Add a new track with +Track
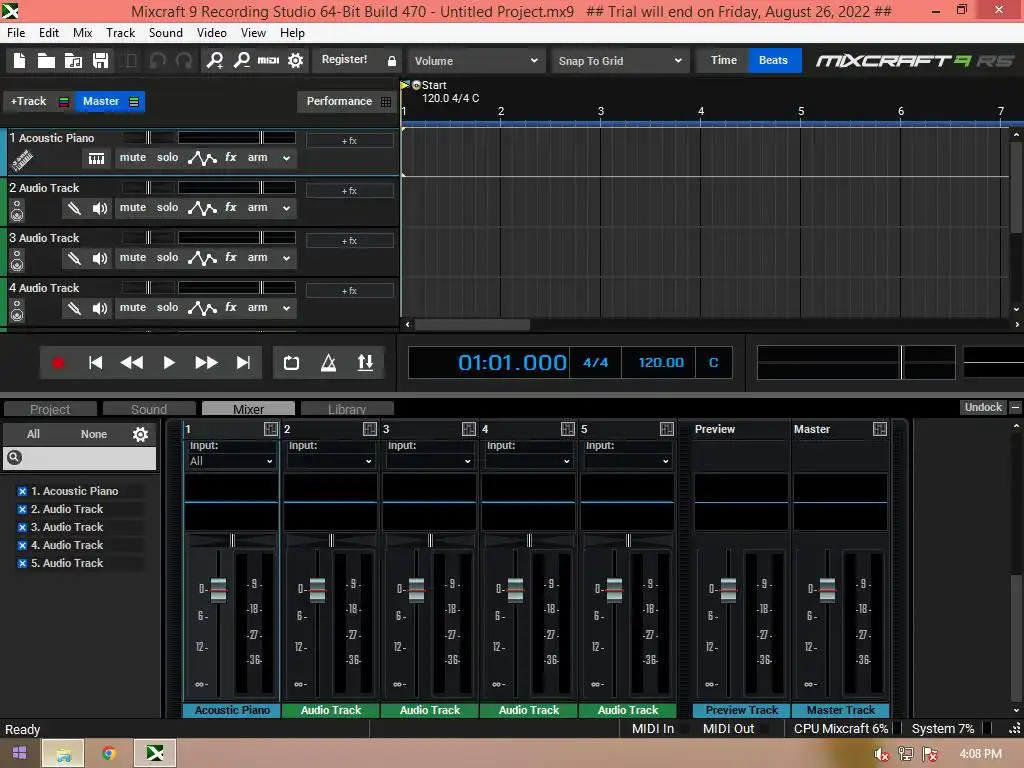The width and height of the screenshot is (1024, 768). click(29, 101)
